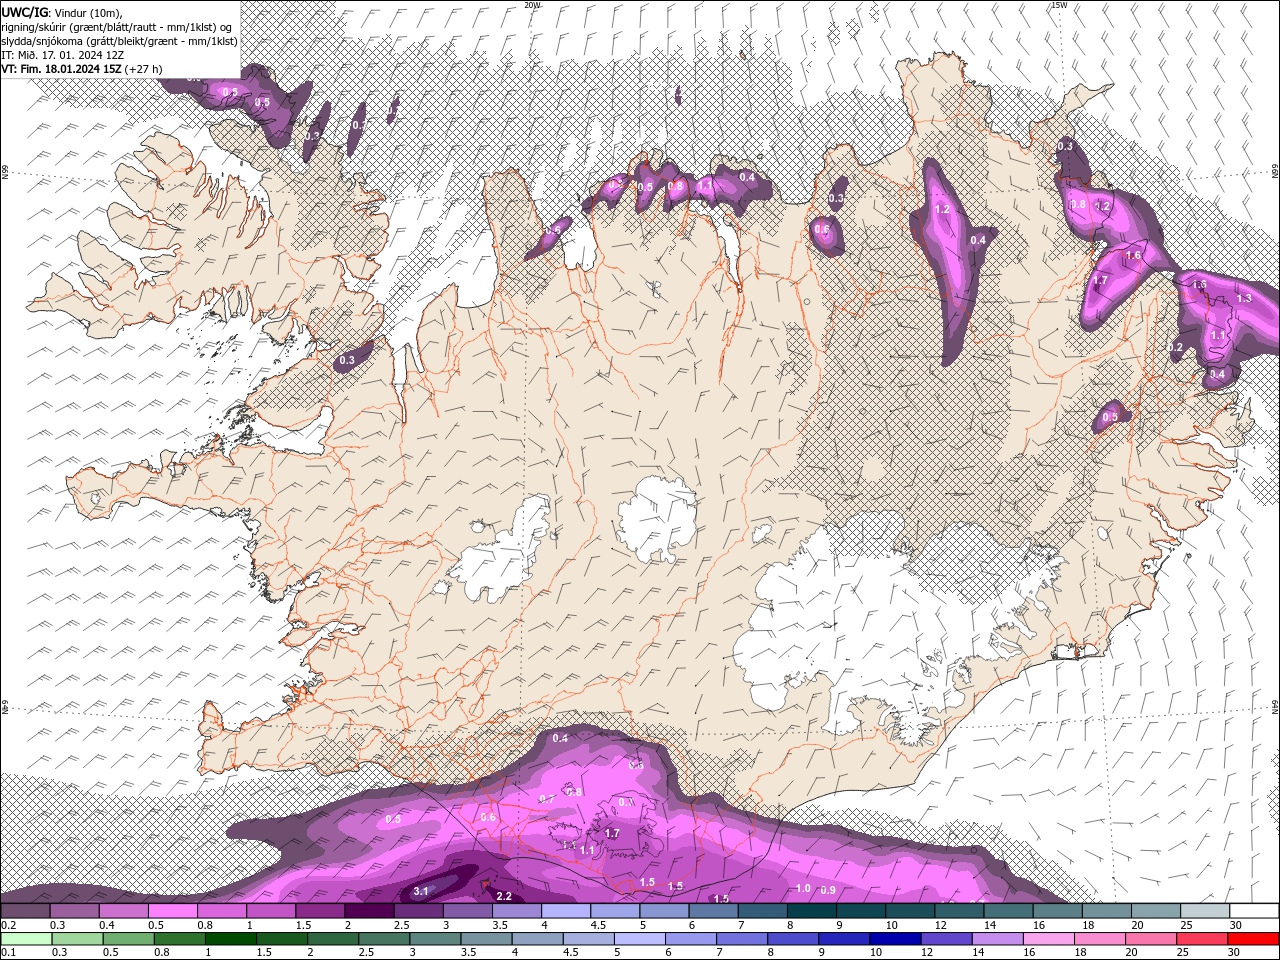Click the 1.0 precipitation value off the south coast
Screen dimensions: 1280x960
(803, 888)
